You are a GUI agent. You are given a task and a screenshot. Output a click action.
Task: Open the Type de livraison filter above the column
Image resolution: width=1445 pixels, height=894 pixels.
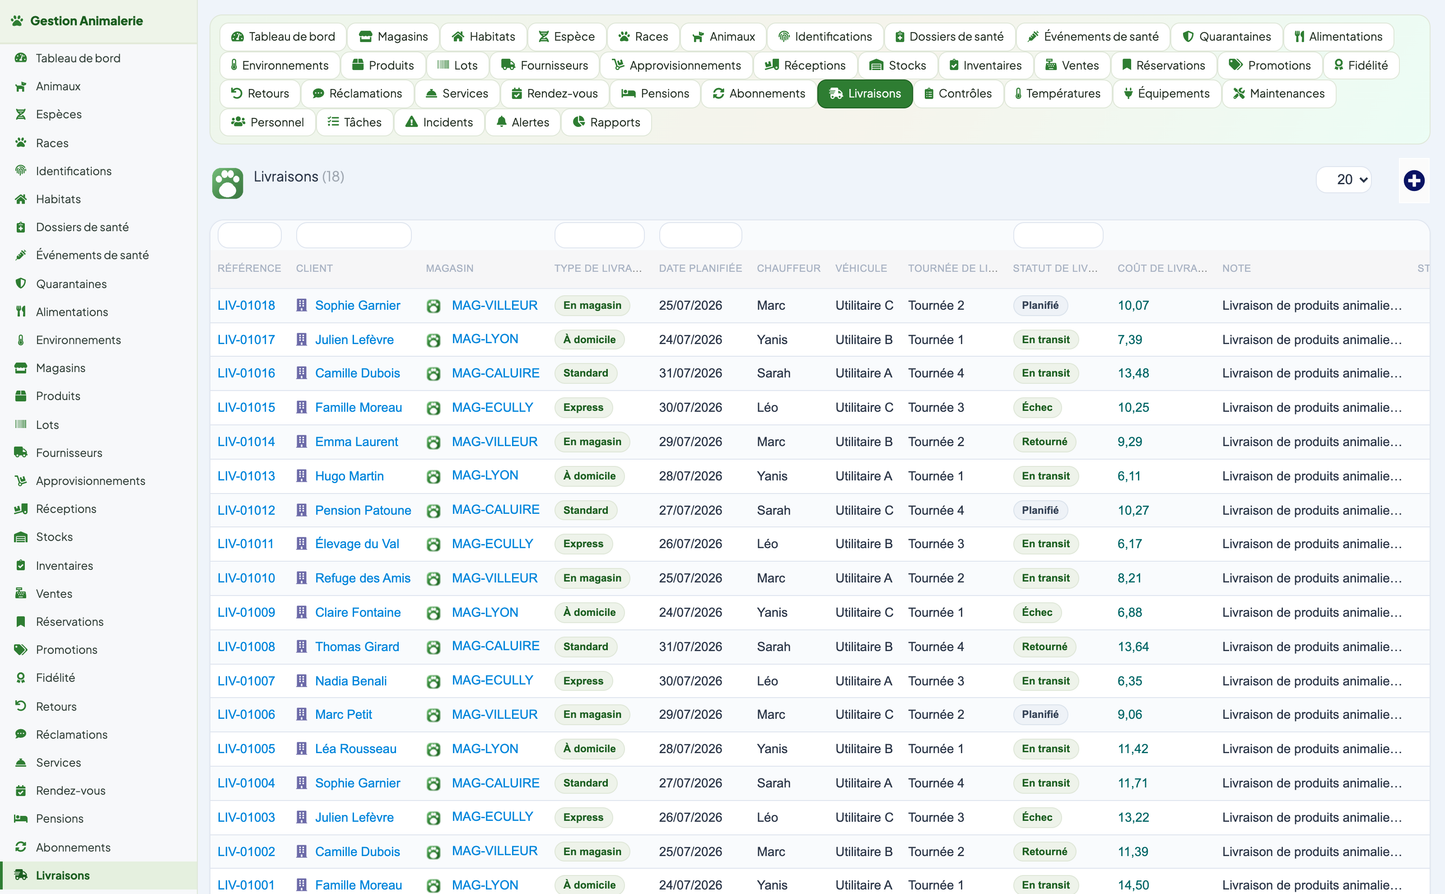(x=600, y=236)
